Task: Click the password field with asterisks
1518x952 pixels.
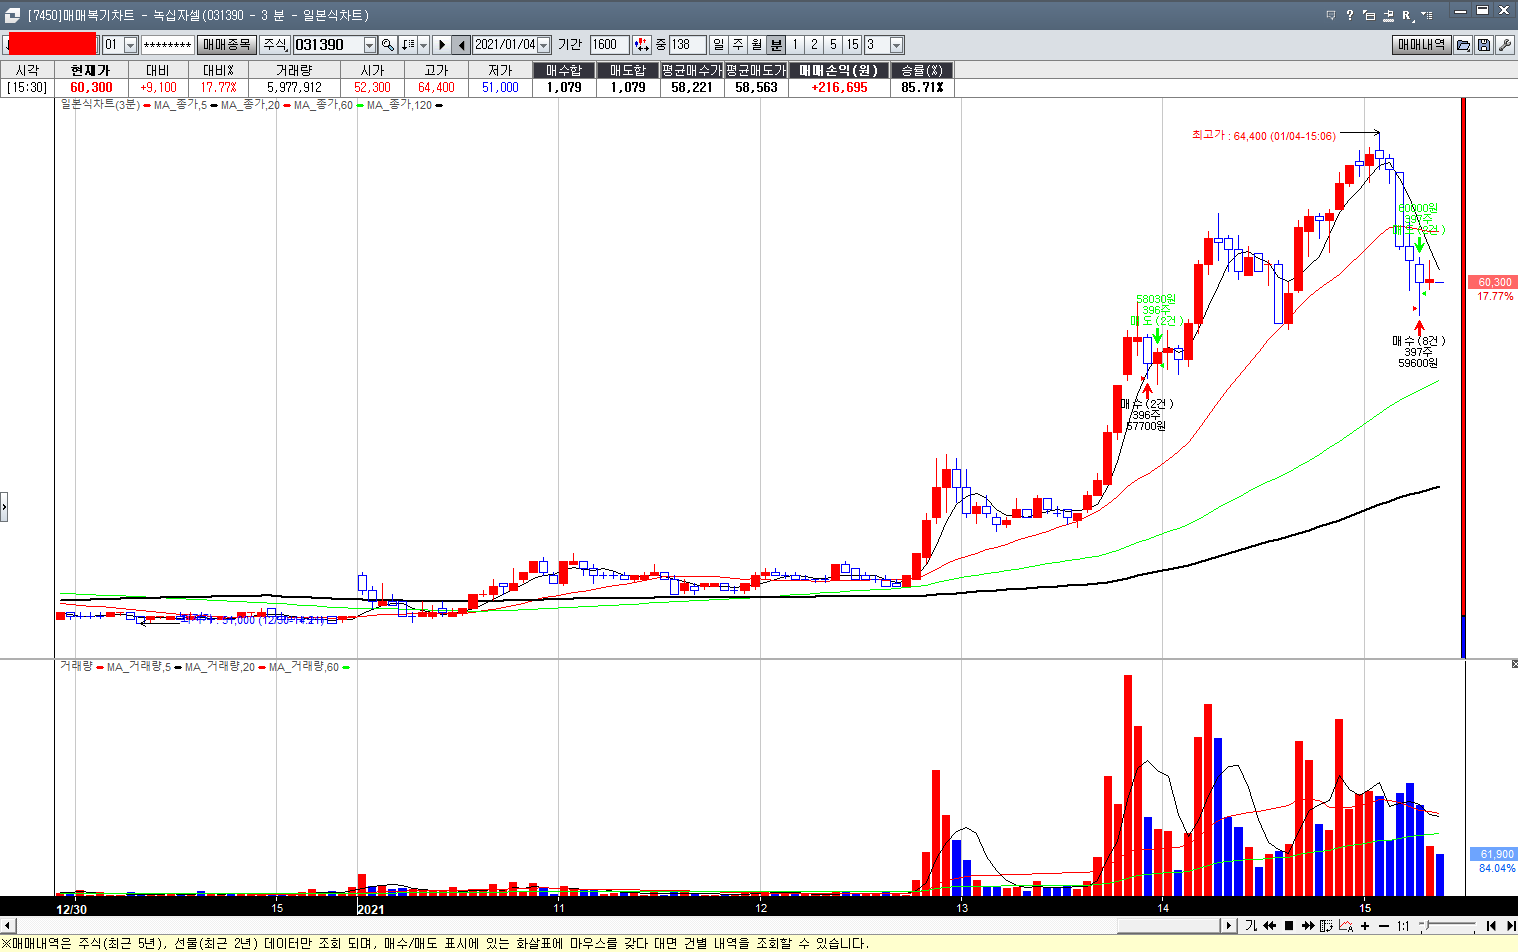Action: [167, 45]
